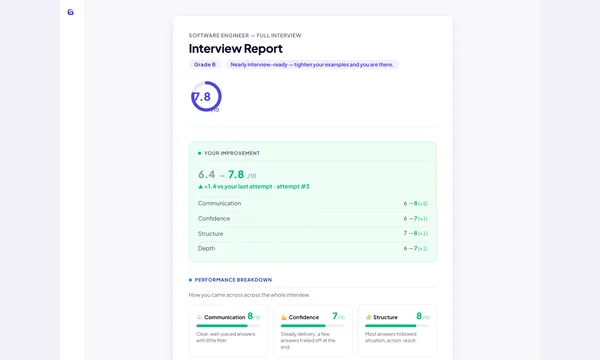Click the Structure improvement row label

tap(210, 233)
